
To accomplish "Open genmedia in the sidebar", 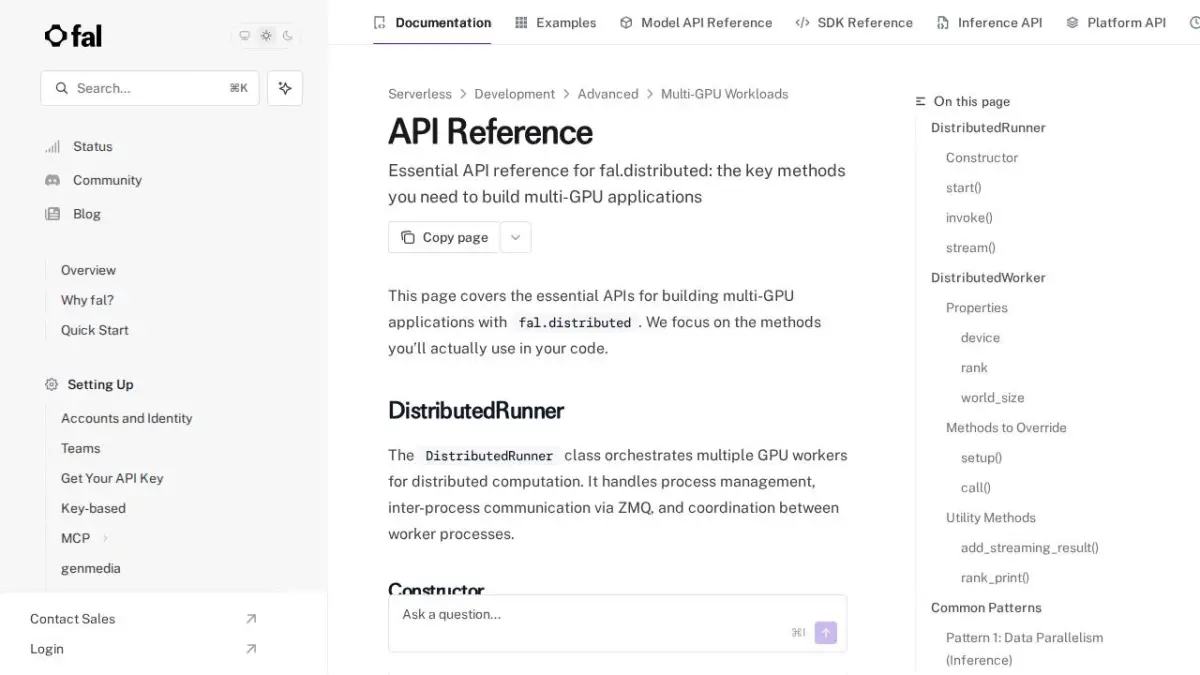I will (x=91, y=568).
